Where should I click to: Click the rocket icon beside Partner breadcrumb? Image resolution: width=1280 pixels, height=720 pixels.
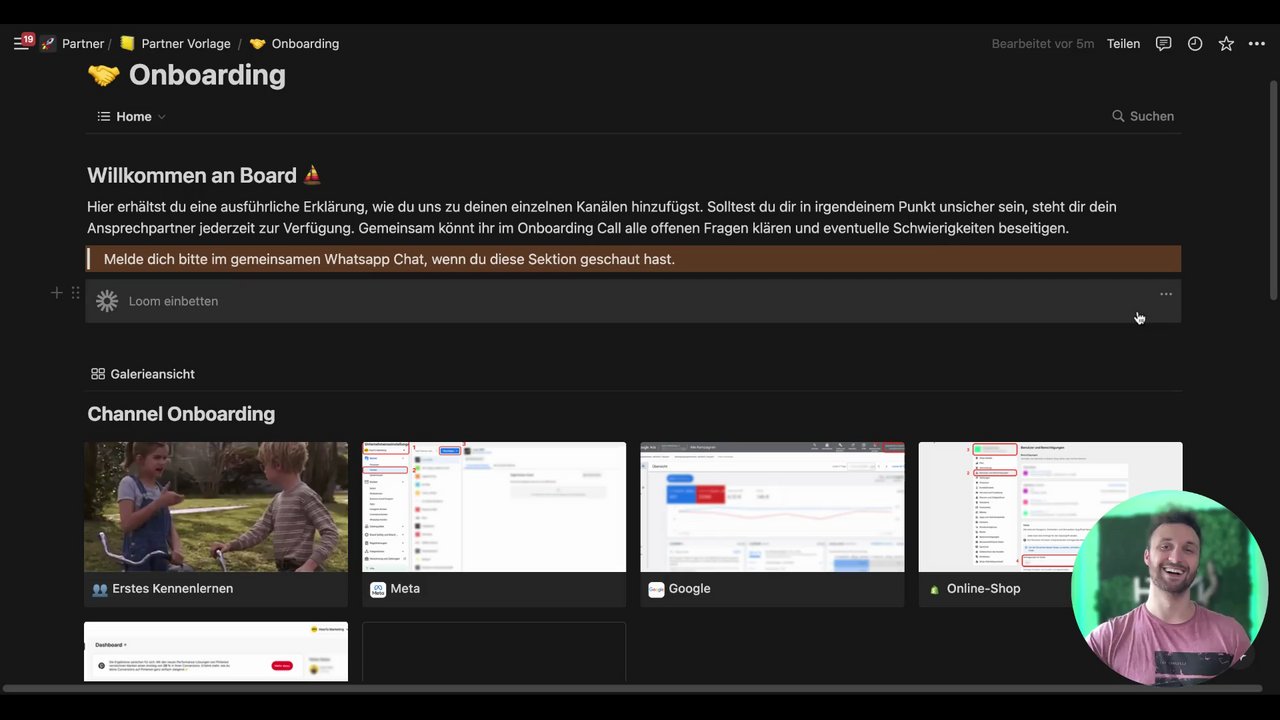[48, 44]
